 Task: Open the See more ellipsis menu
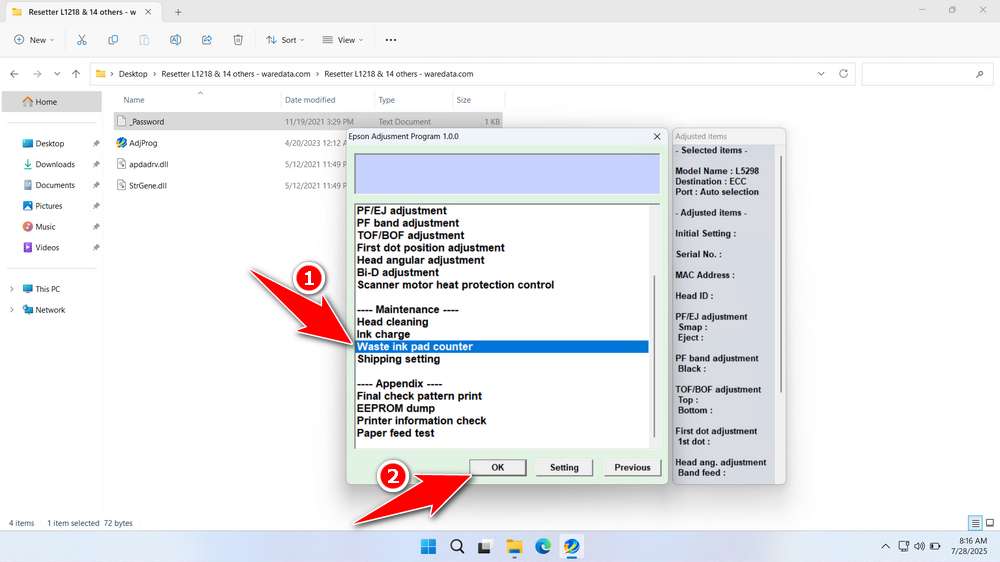pyautogui.click(x=391, y=40)
